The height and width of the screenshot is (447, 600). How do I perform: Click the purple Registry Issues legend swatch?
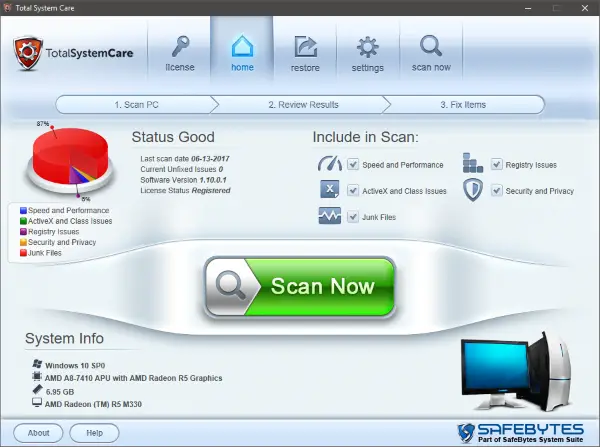[x=23, y=232]
